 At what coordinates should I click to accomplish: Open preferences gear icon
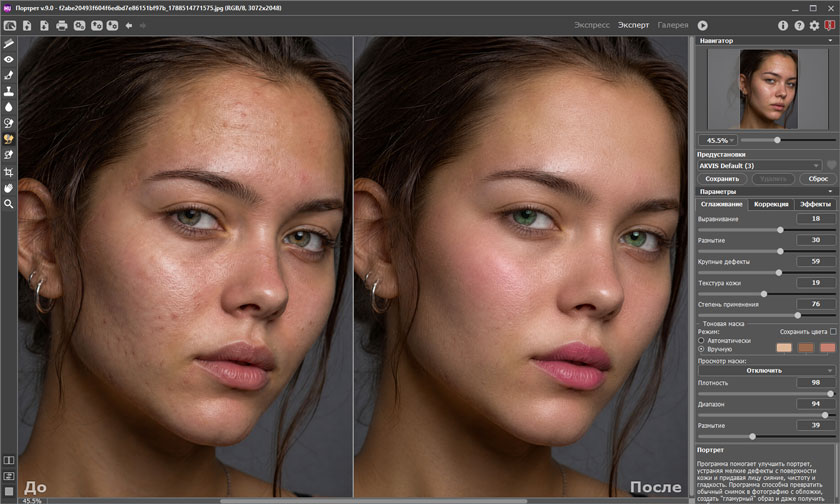(x=814, y=26)
